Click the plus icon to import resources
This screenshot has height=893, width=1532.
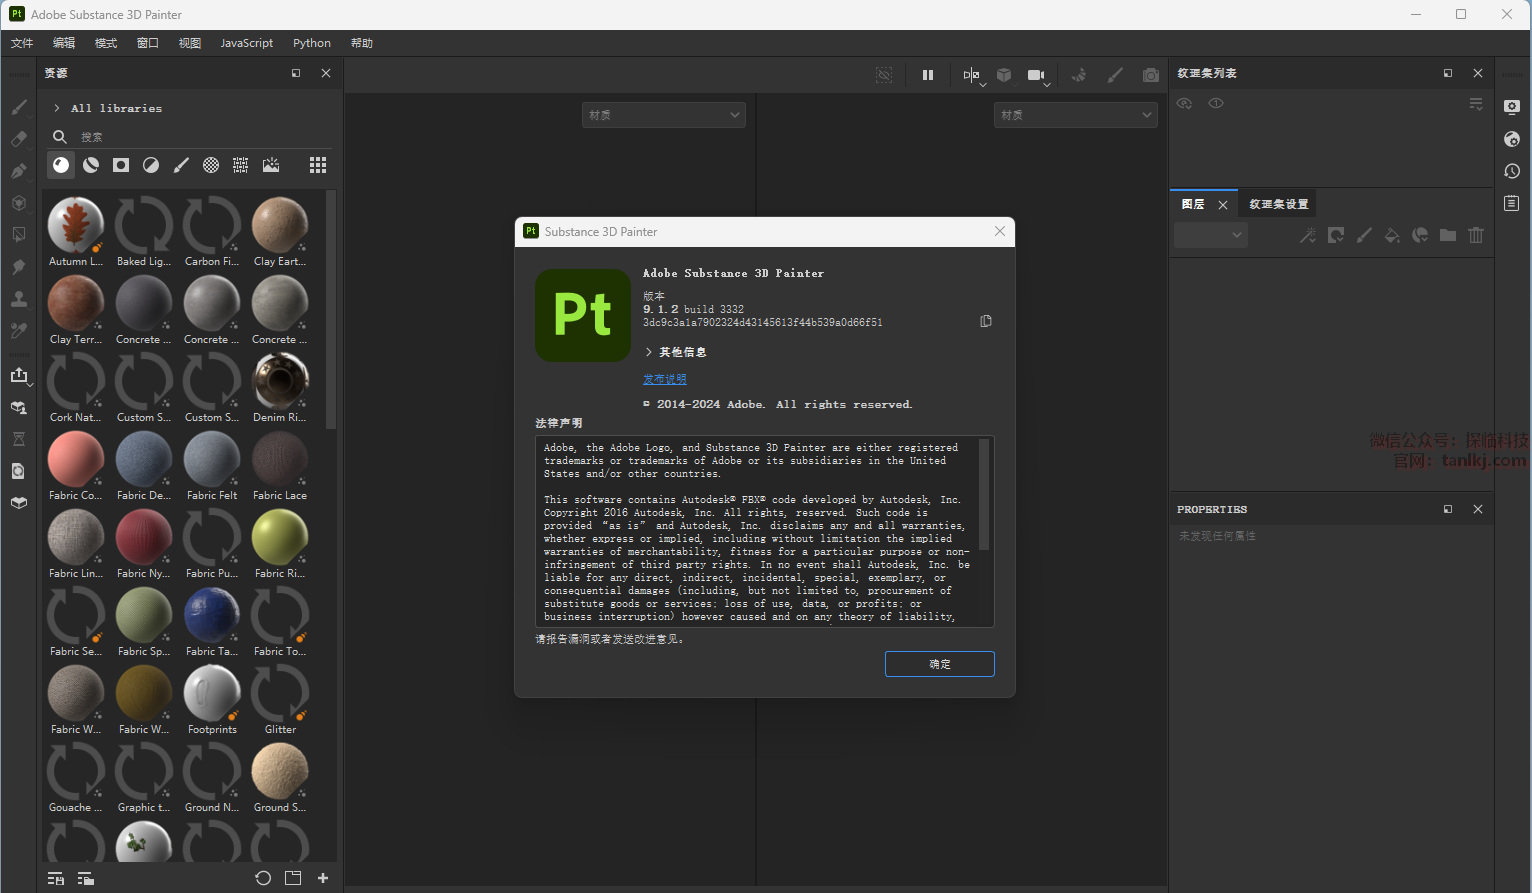pos(323,878)
